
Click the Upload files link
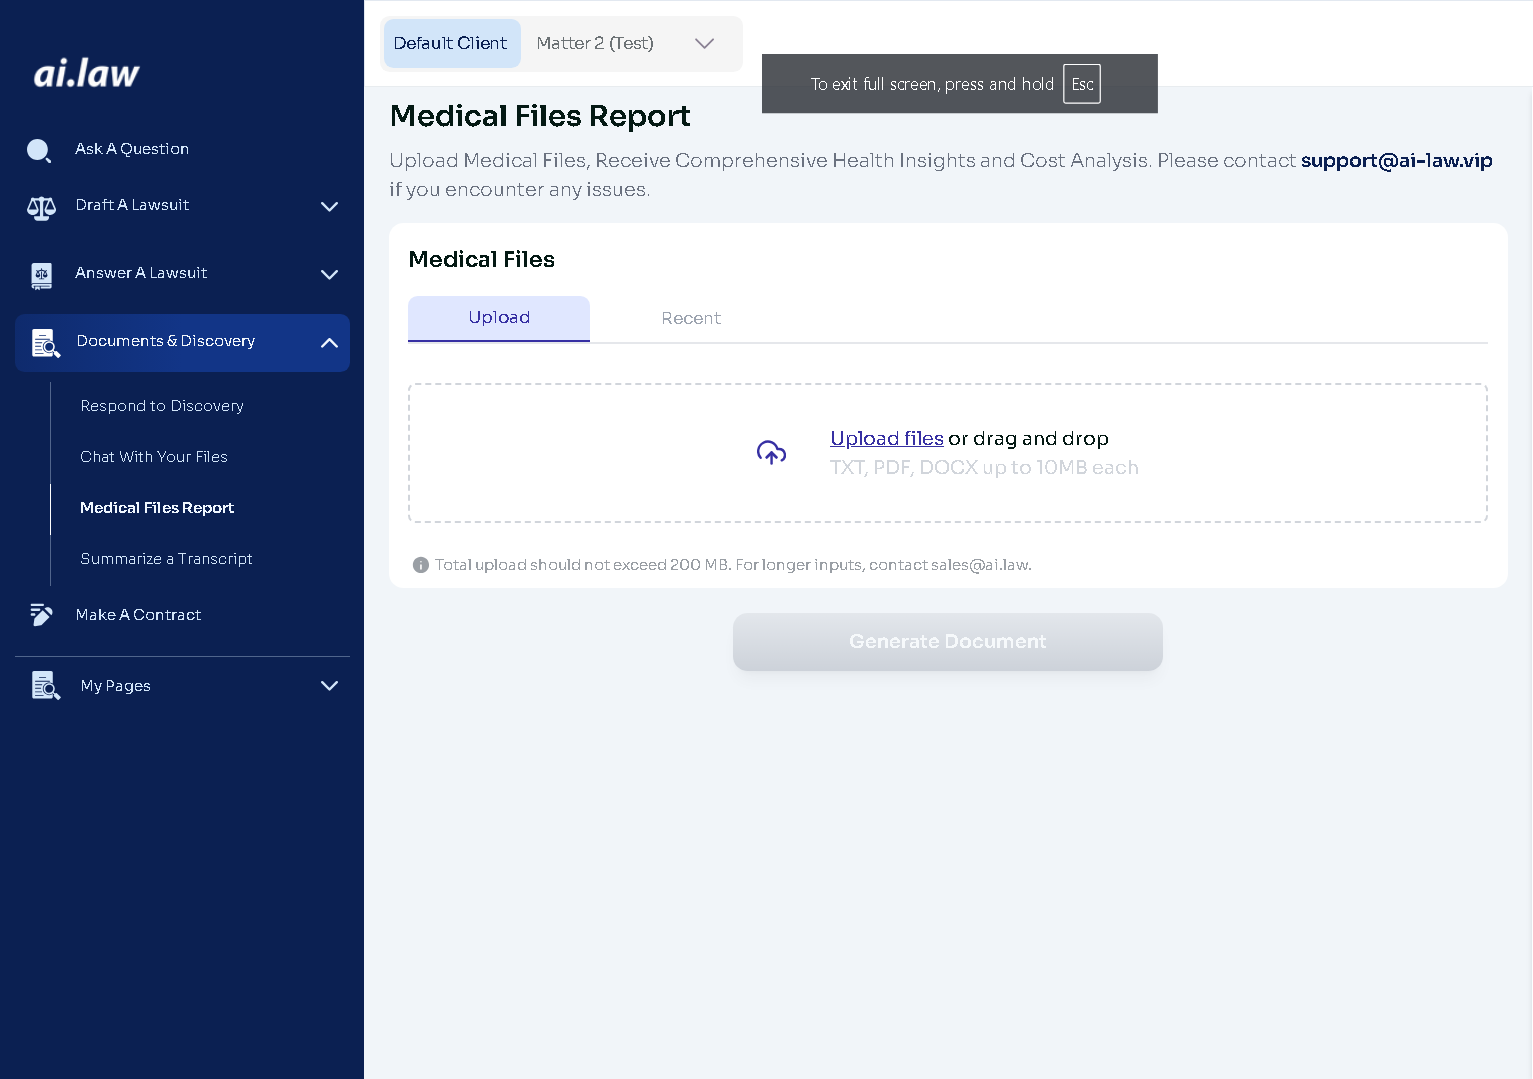pos(886,439)
